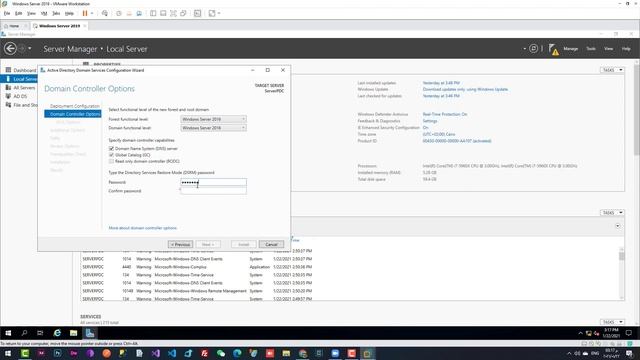The image size is (640, 360).
Task: Open VMware console view icon
Action: tap(198, 13)
